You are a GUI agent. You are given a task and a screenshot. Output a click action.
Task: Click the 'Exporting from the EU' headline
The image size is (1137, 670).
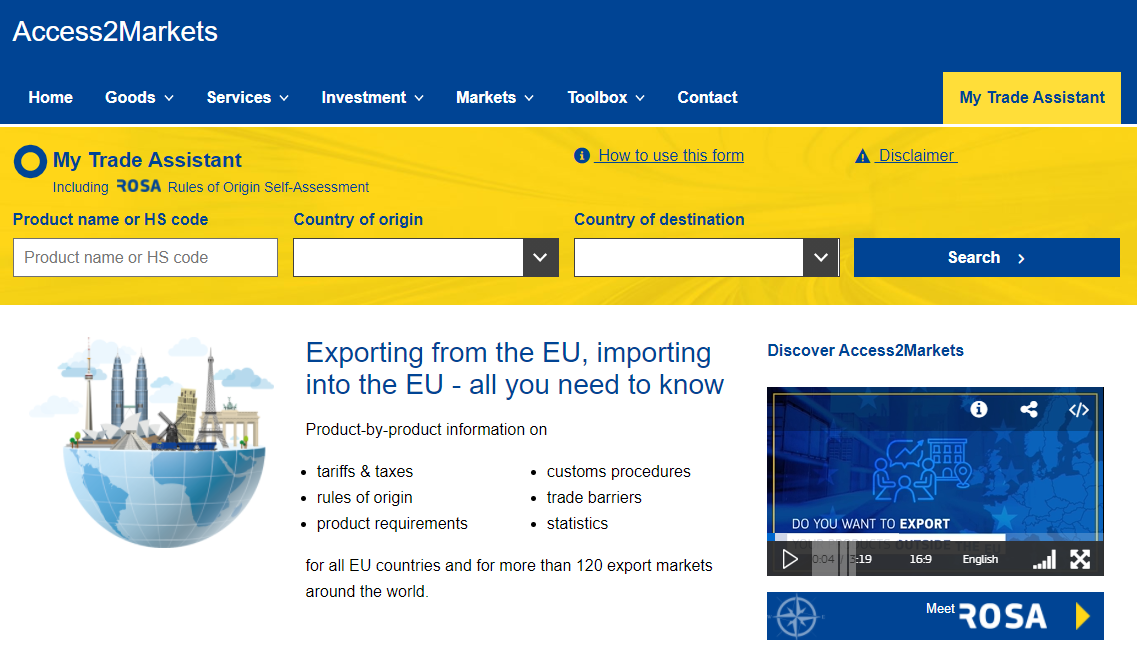[514, 368]
